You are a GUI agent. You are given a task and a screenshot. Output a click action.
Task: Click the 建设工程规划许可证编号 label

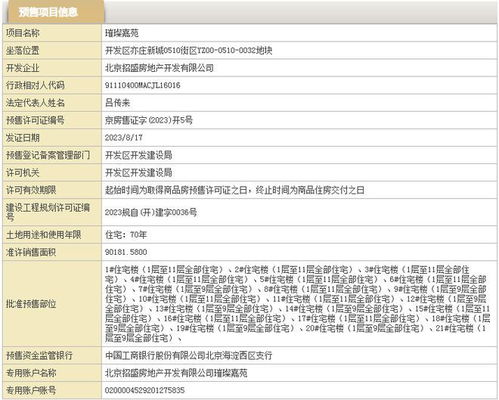point(48,212)
